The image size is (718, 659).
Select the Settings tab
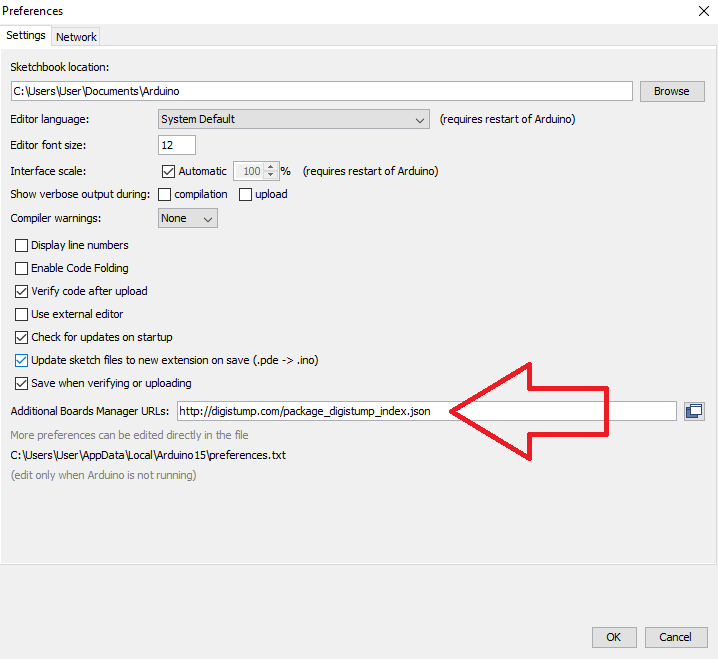26,35
